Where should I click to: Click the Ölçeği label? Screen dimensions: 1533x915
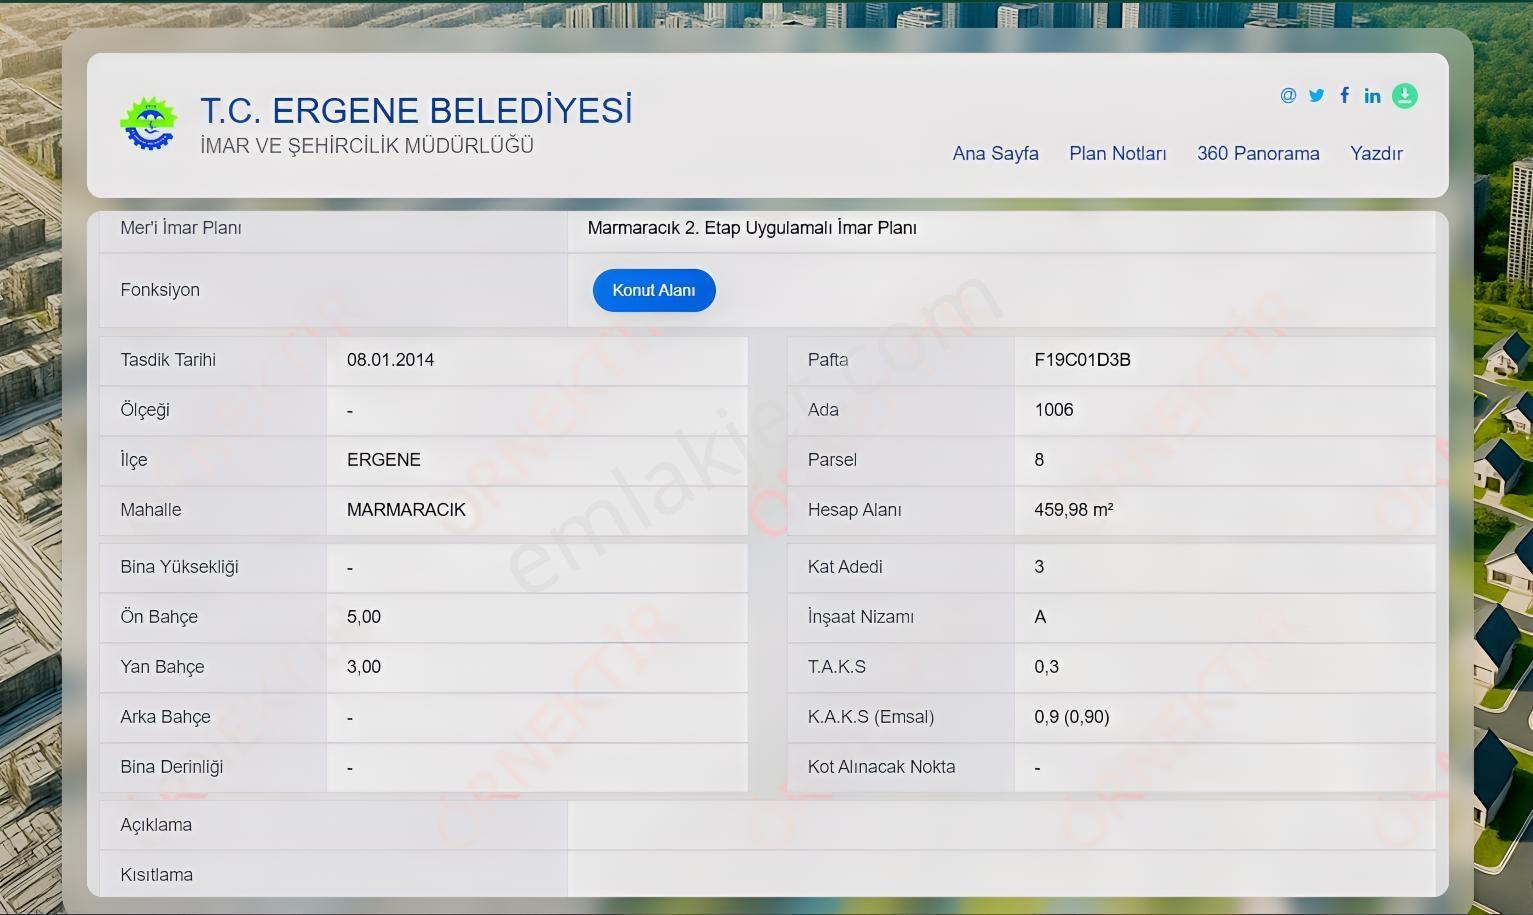(145, 410)
